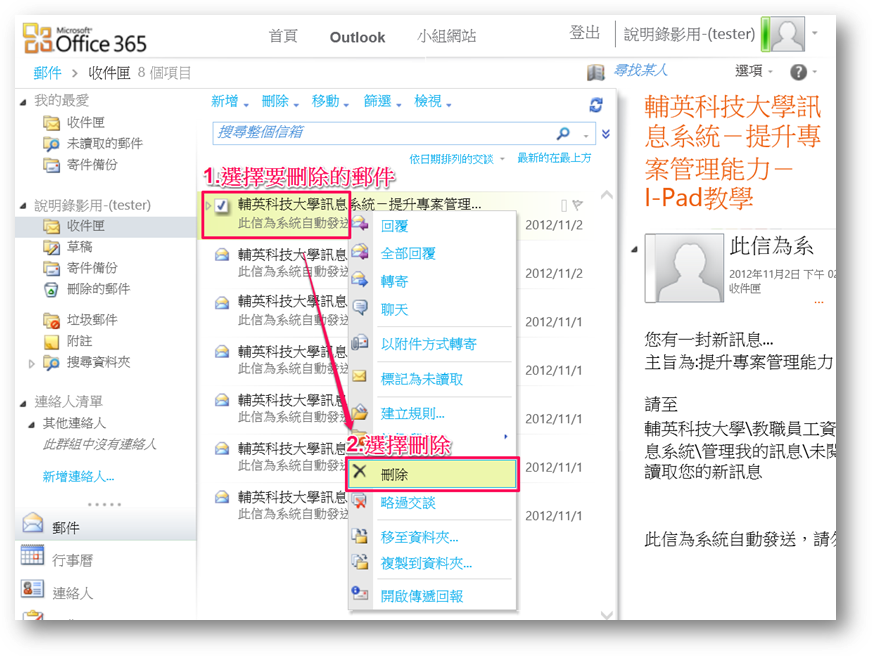Click envelope icon of second message
Image resolution: width=872 pixels, height=656 pixels.
(222, 255)
